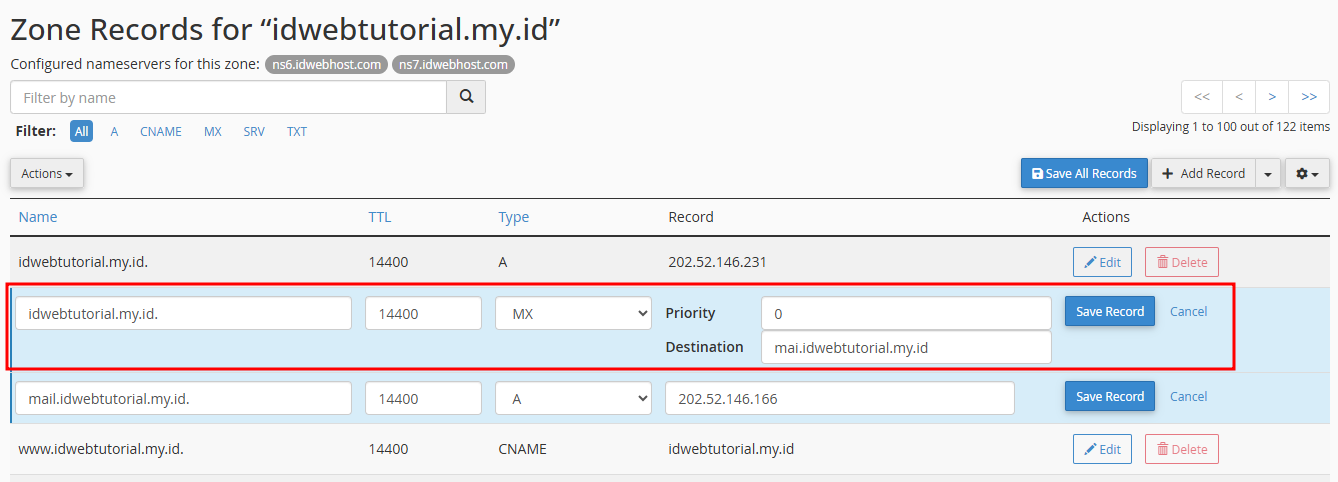Click the 202.52.146.231 record value
Viewport: 1338px width, 482px height.
(717, 262)
